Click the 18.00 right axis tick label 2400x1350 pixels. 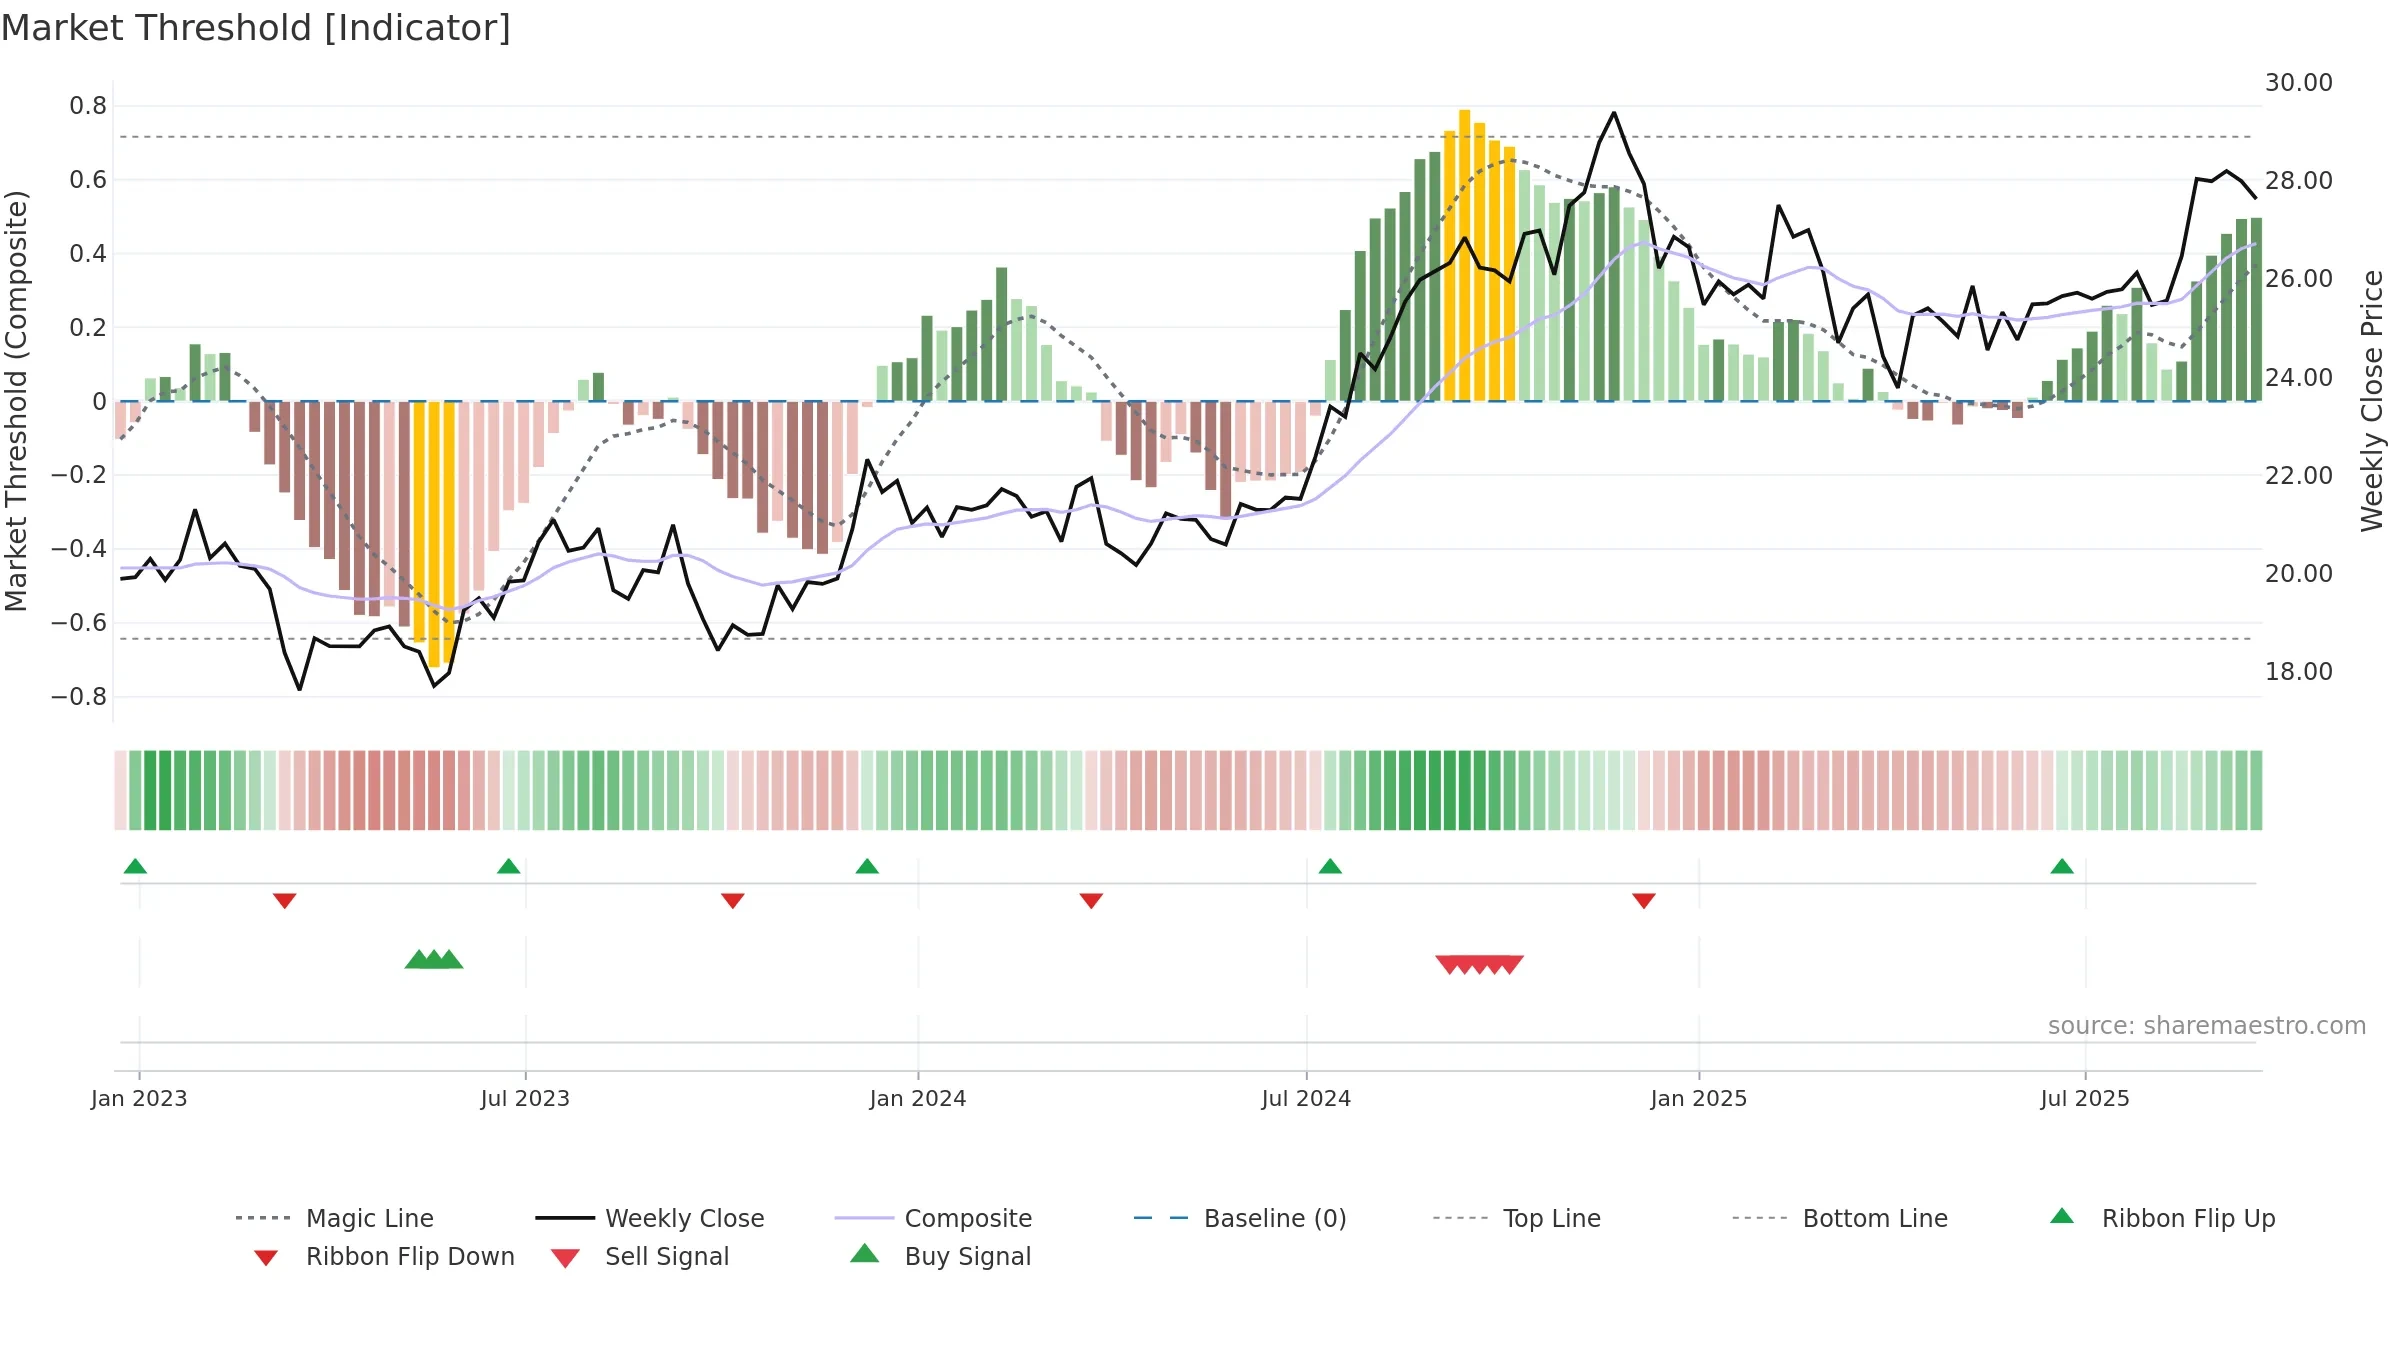pyautogui.click(x=2298, y=672)
